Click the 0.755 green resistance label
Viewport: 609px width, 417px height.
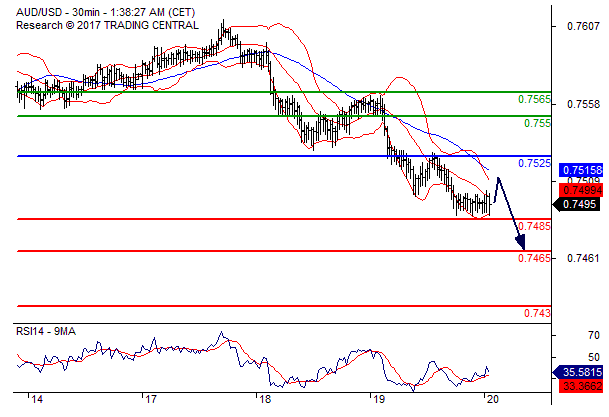537,123
